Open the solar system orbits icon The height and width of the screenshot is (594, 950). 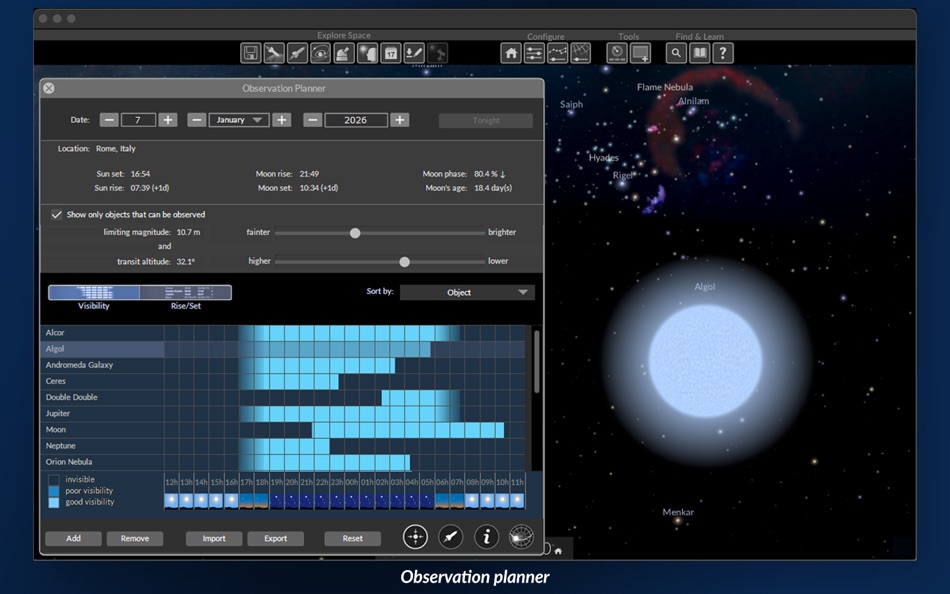[x=321, y=53]
